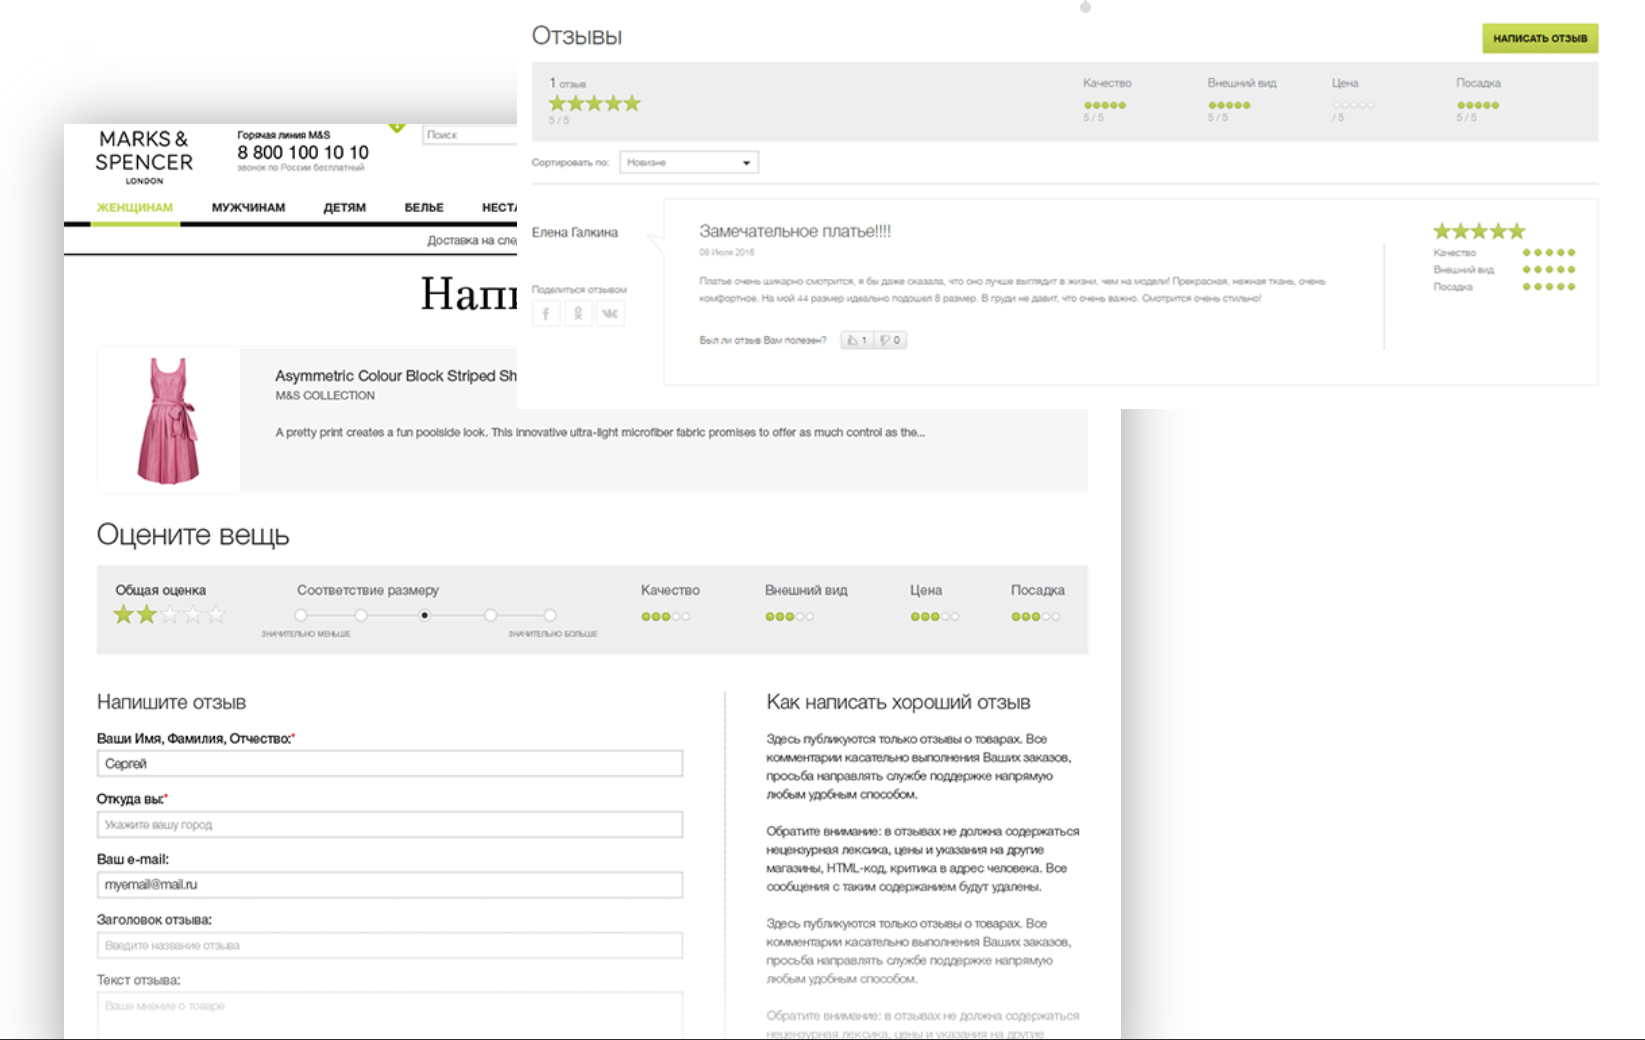Set overall rating to five stars

pos(215,615)
